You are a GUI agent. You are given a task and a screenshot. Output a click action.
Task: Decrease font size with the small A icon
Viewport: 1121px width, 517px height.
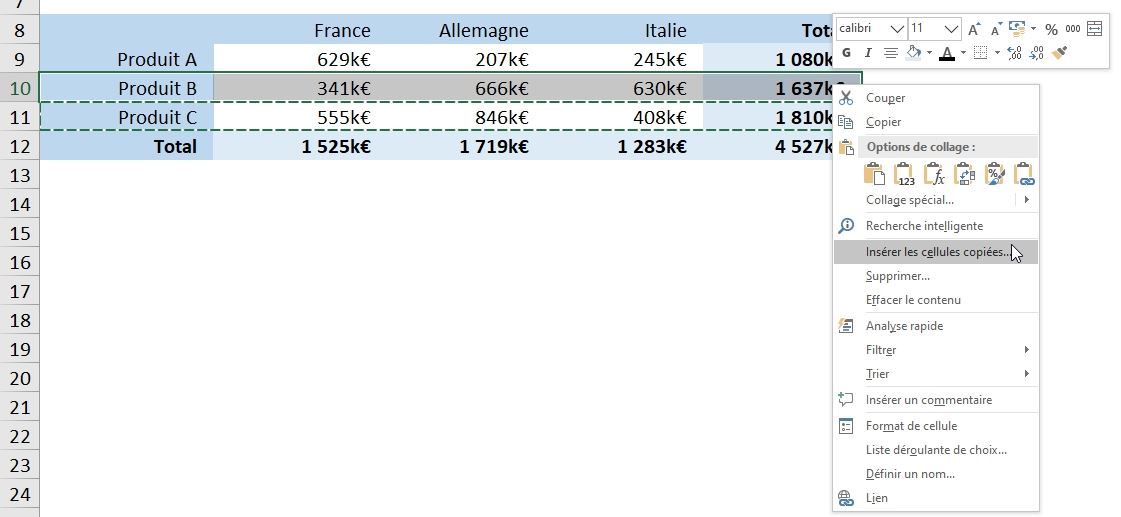pos(996,29)
